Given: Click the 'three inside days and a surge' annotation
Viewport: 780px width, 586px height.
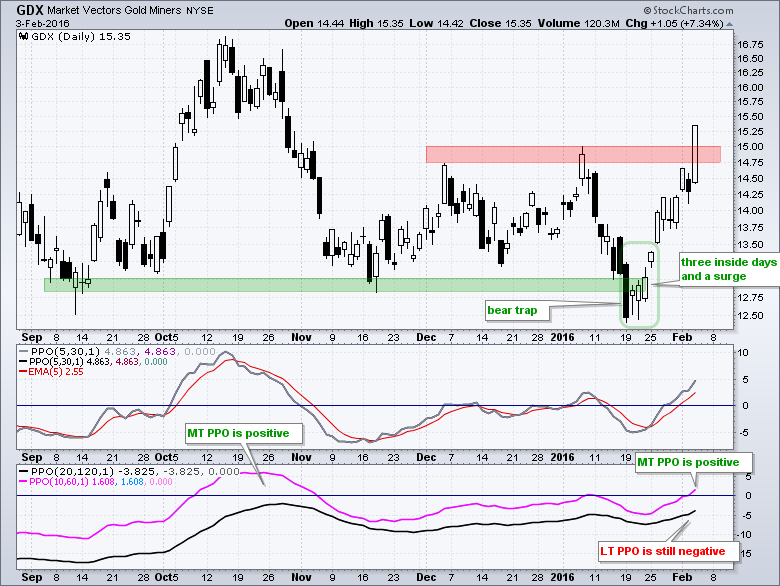Looking at the screenshot, I should (728, 269).
